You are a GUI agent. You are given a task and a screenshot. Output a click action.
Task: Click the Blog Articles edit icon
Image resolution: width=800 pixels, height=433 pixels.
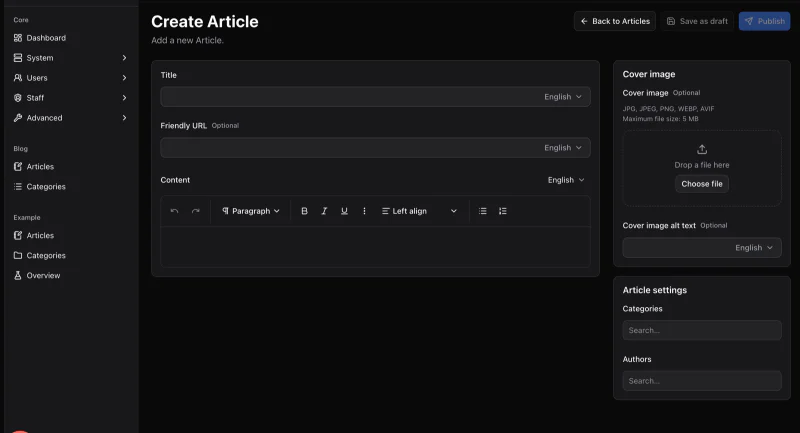(18, 166)
